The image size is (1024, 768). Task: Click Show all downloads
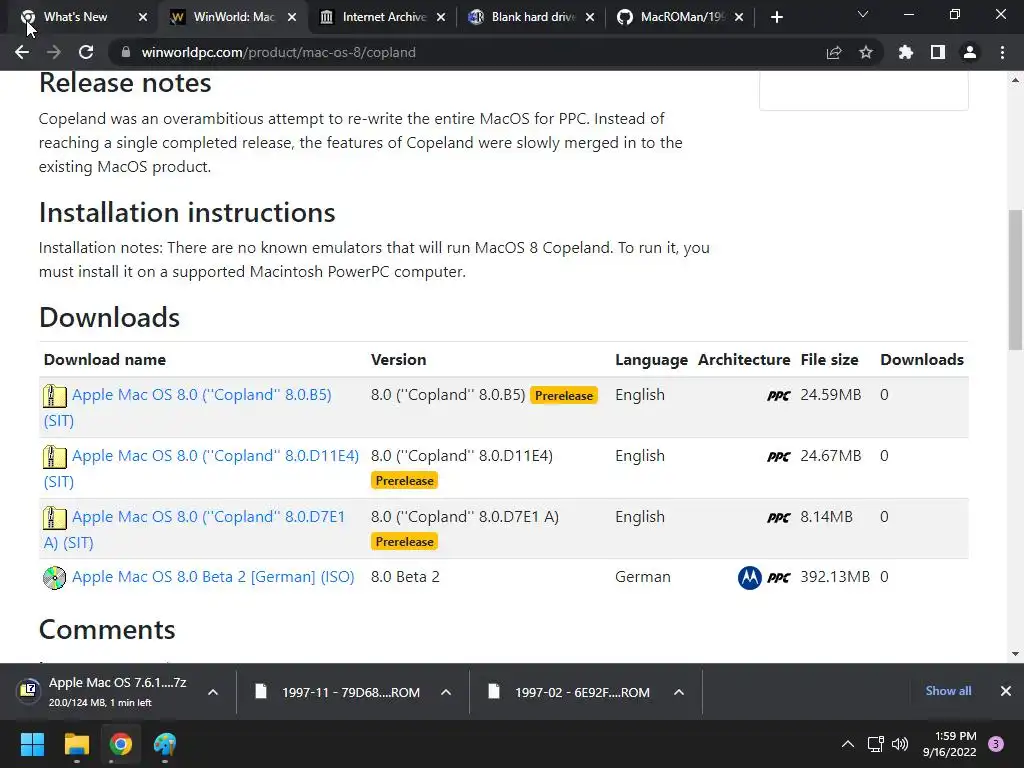pyautogui.click(x=948, y=691)
